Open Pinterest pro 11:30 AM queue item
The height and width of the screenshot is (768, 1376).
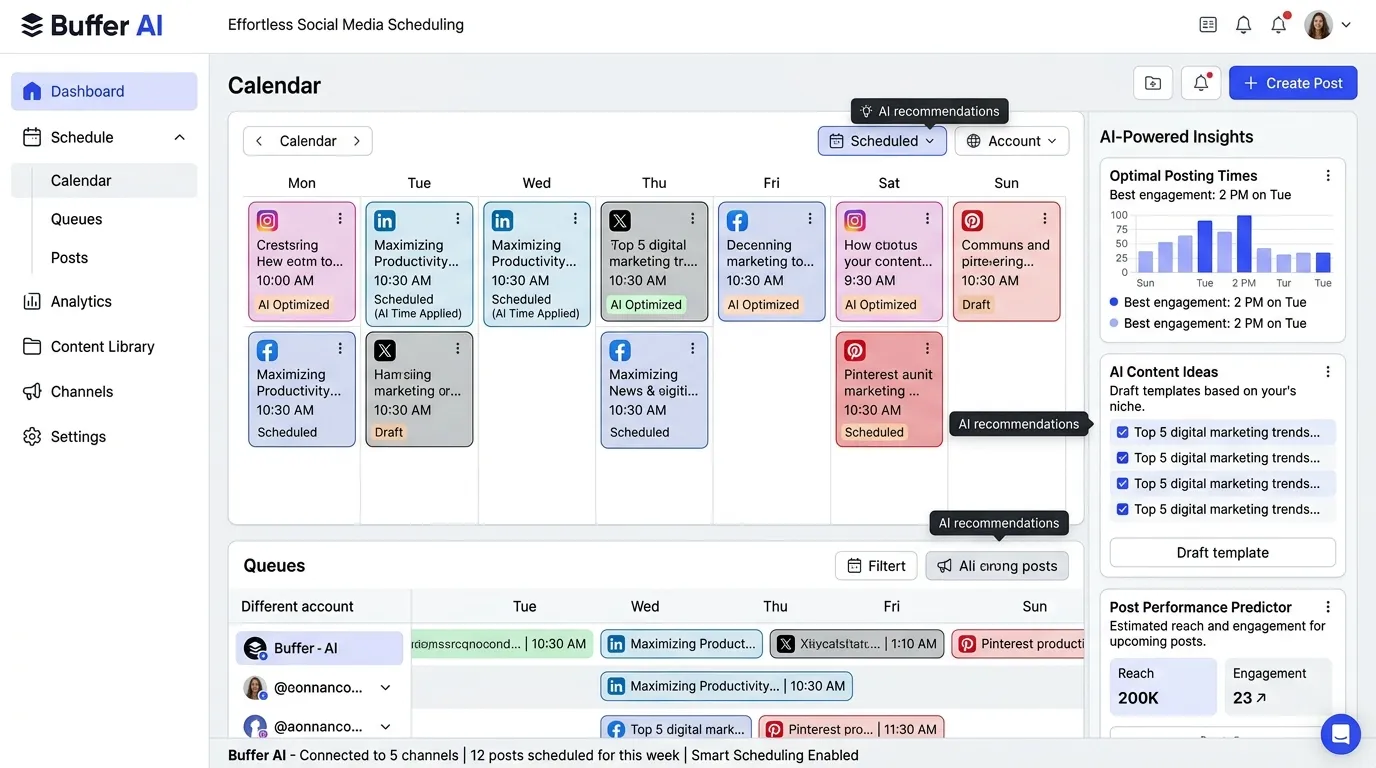coord(851,729)
